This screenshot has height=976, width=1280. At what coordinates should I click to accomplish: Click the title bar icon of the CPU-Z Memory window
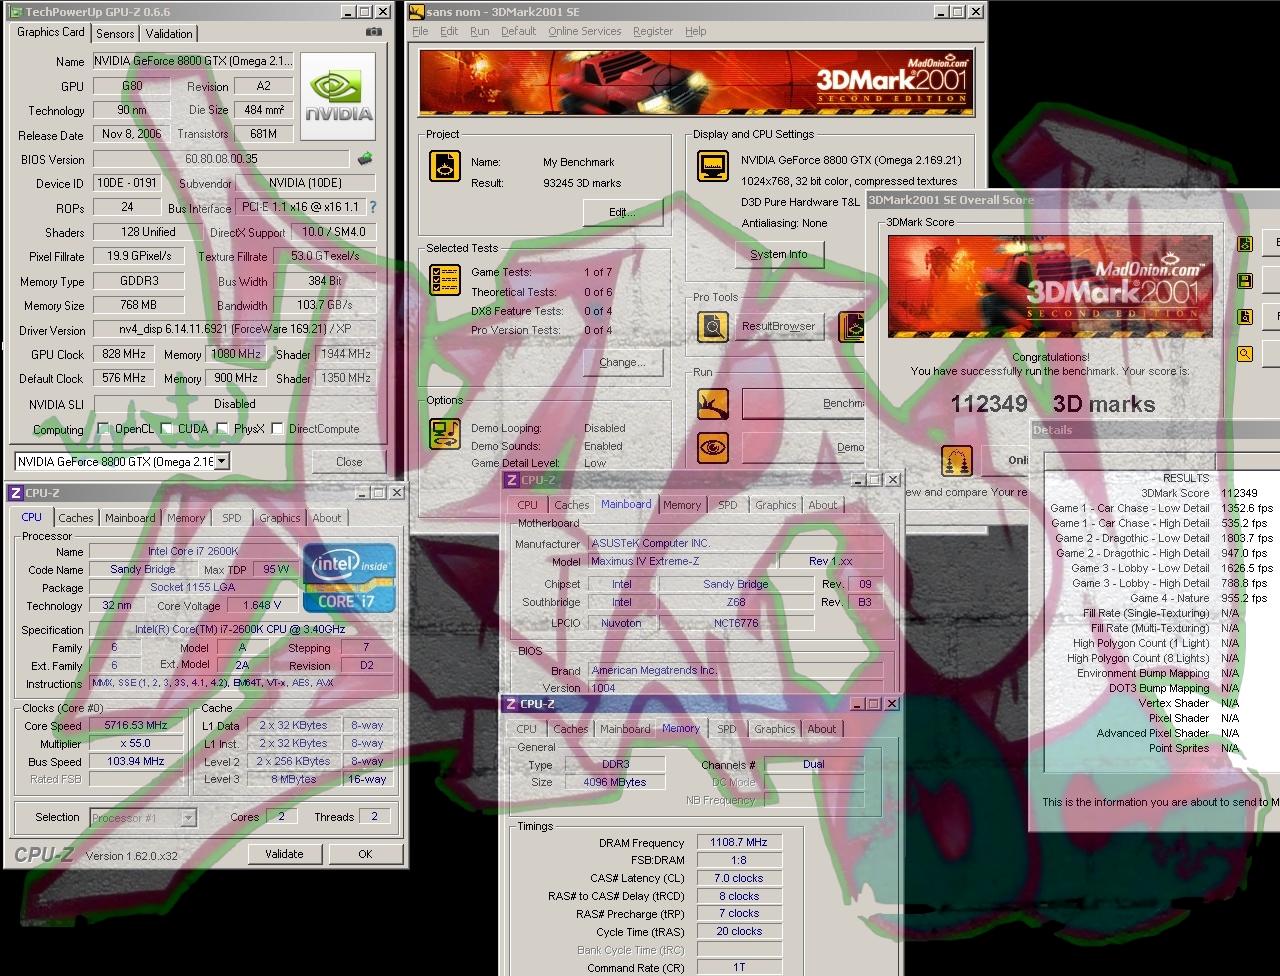click(510, 704)
